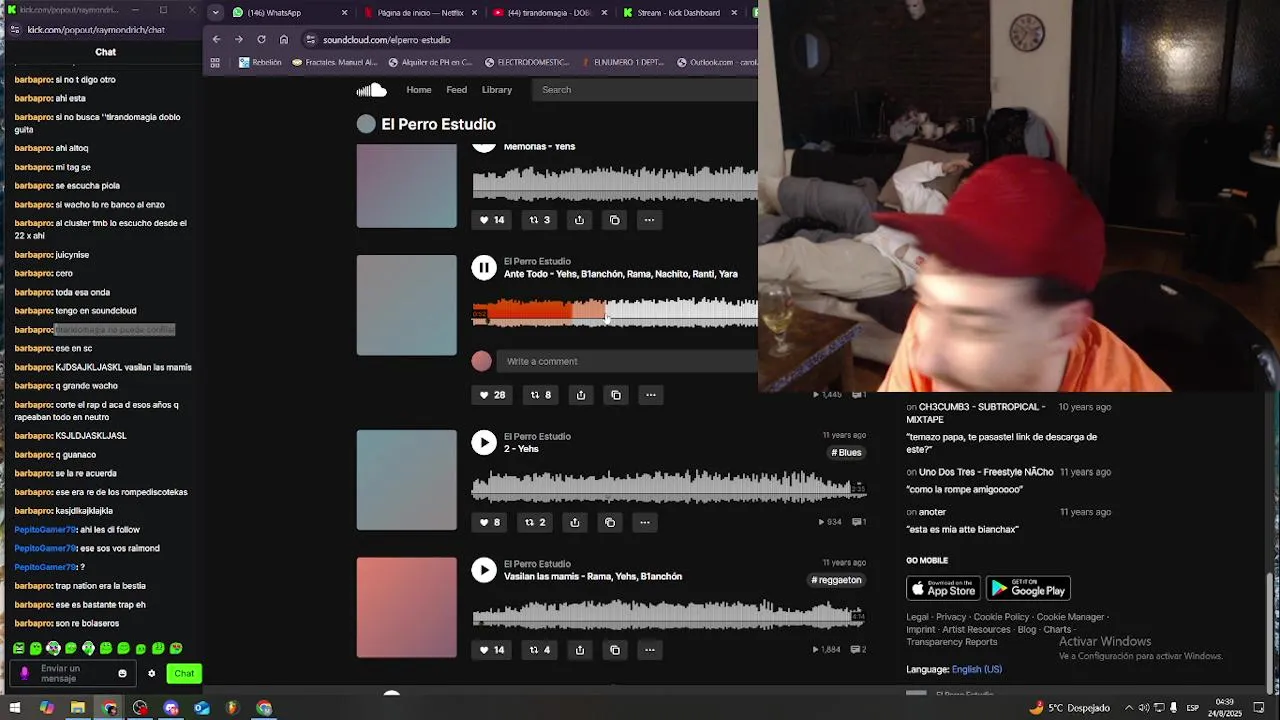Change language English (US)
This screenshot has height=720, width=1280.
pos(977,670)
